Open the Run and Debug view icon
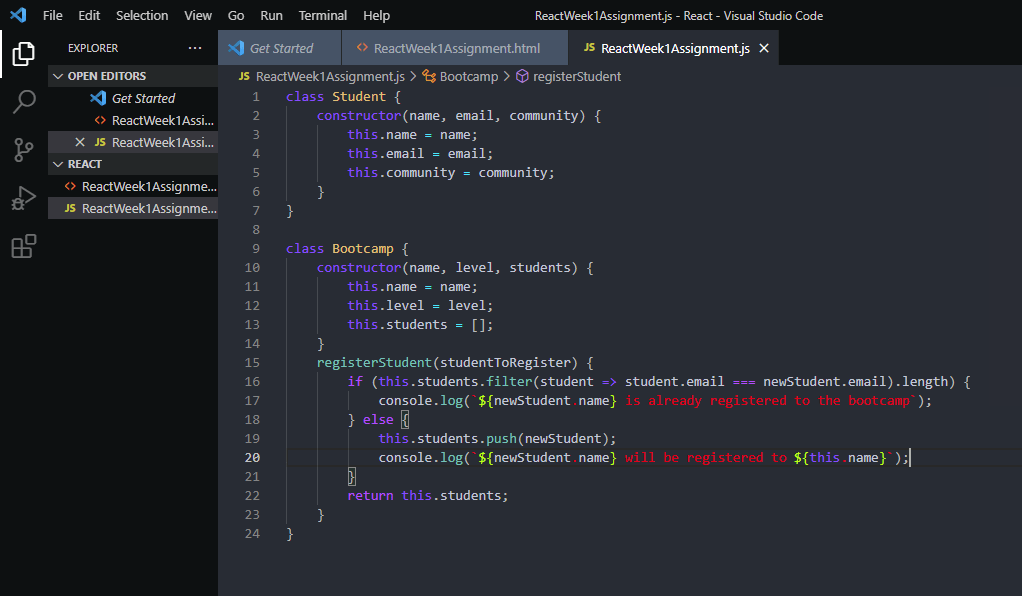1022x596 pixels. click(24, 198)
